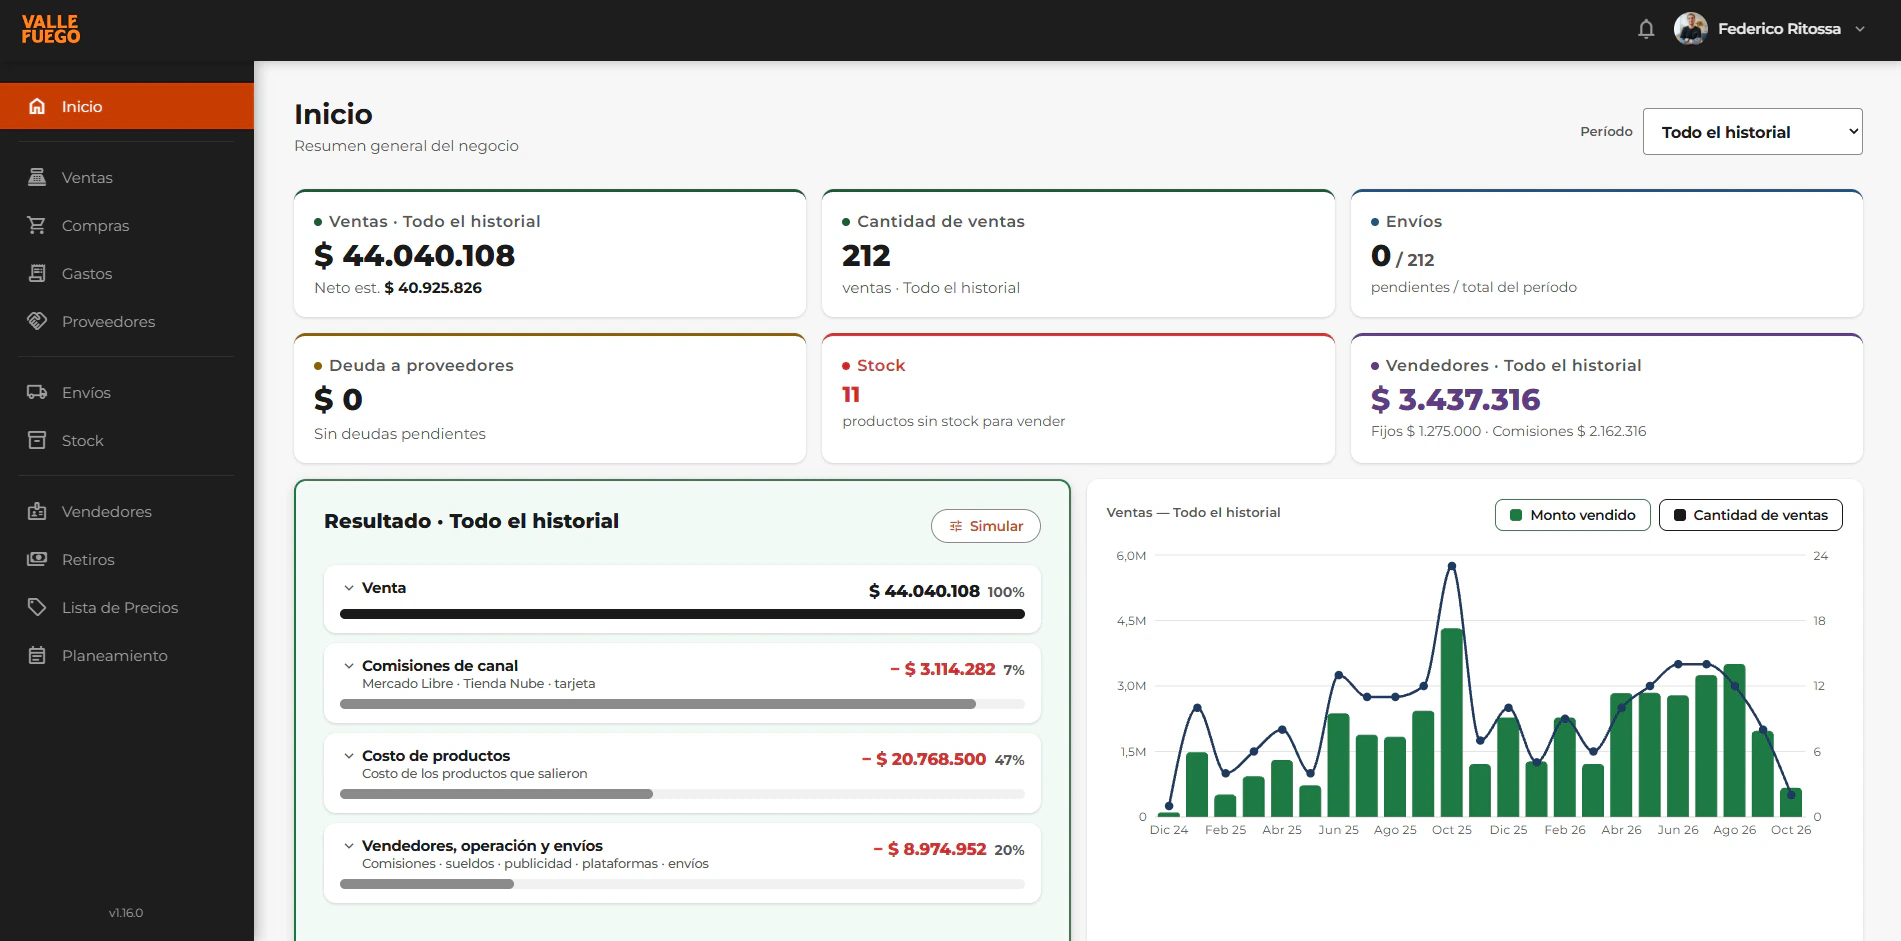Open notifications bell icon
The width and height of the screenshot is (1901, 941).
click(x=1646, y=29)
